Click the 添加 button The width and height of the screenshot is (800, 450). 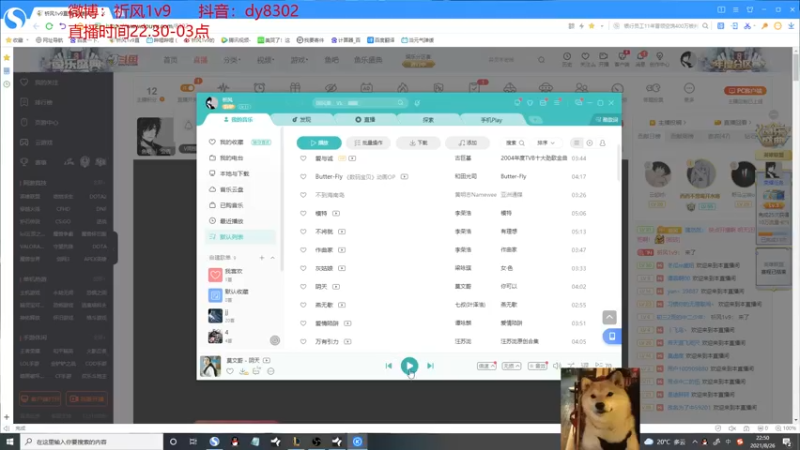pyautogui.click(x=467, y=143)
